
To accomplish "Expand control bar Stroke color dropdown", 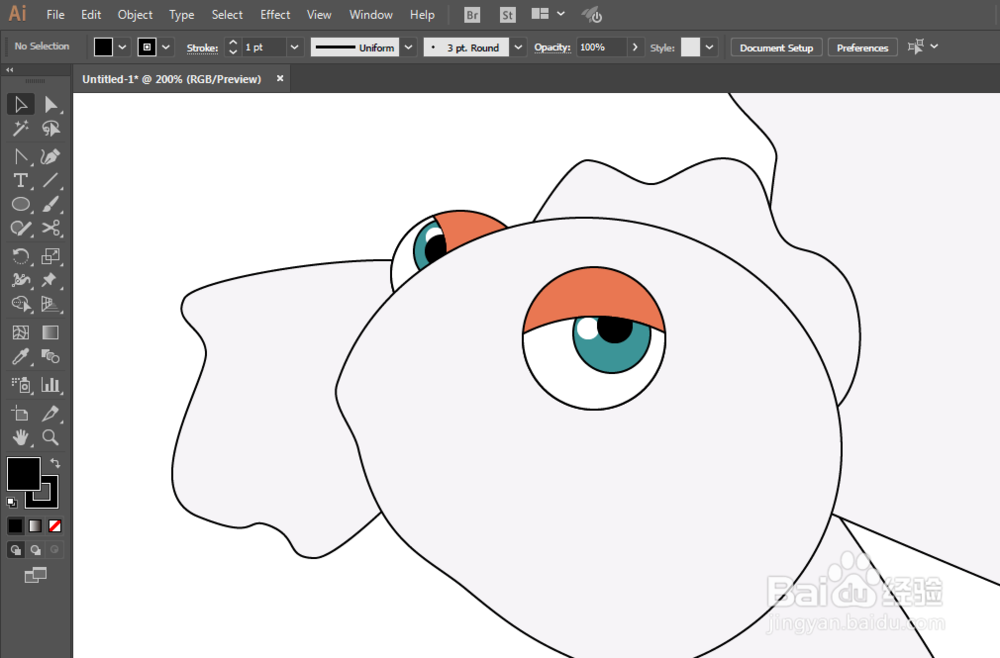I will (x=166, y=47).
